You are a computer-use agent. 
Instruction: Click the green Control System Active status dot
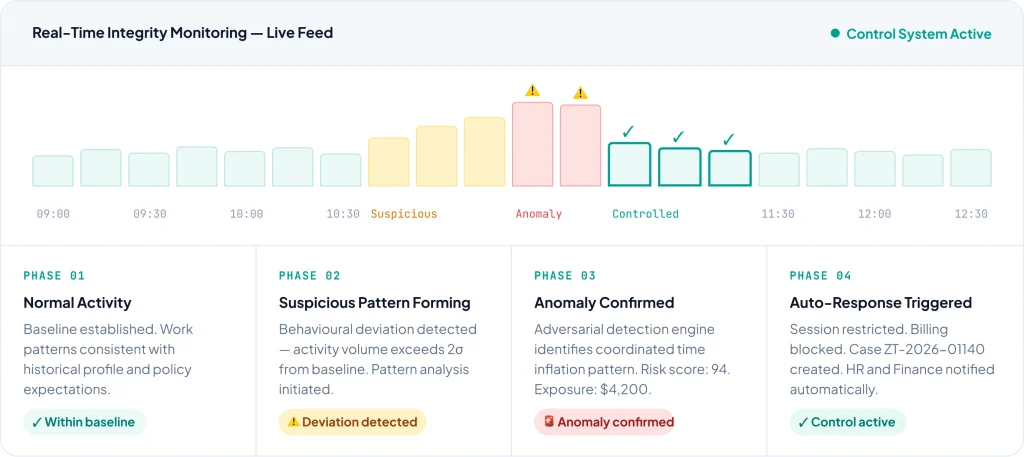835,34
